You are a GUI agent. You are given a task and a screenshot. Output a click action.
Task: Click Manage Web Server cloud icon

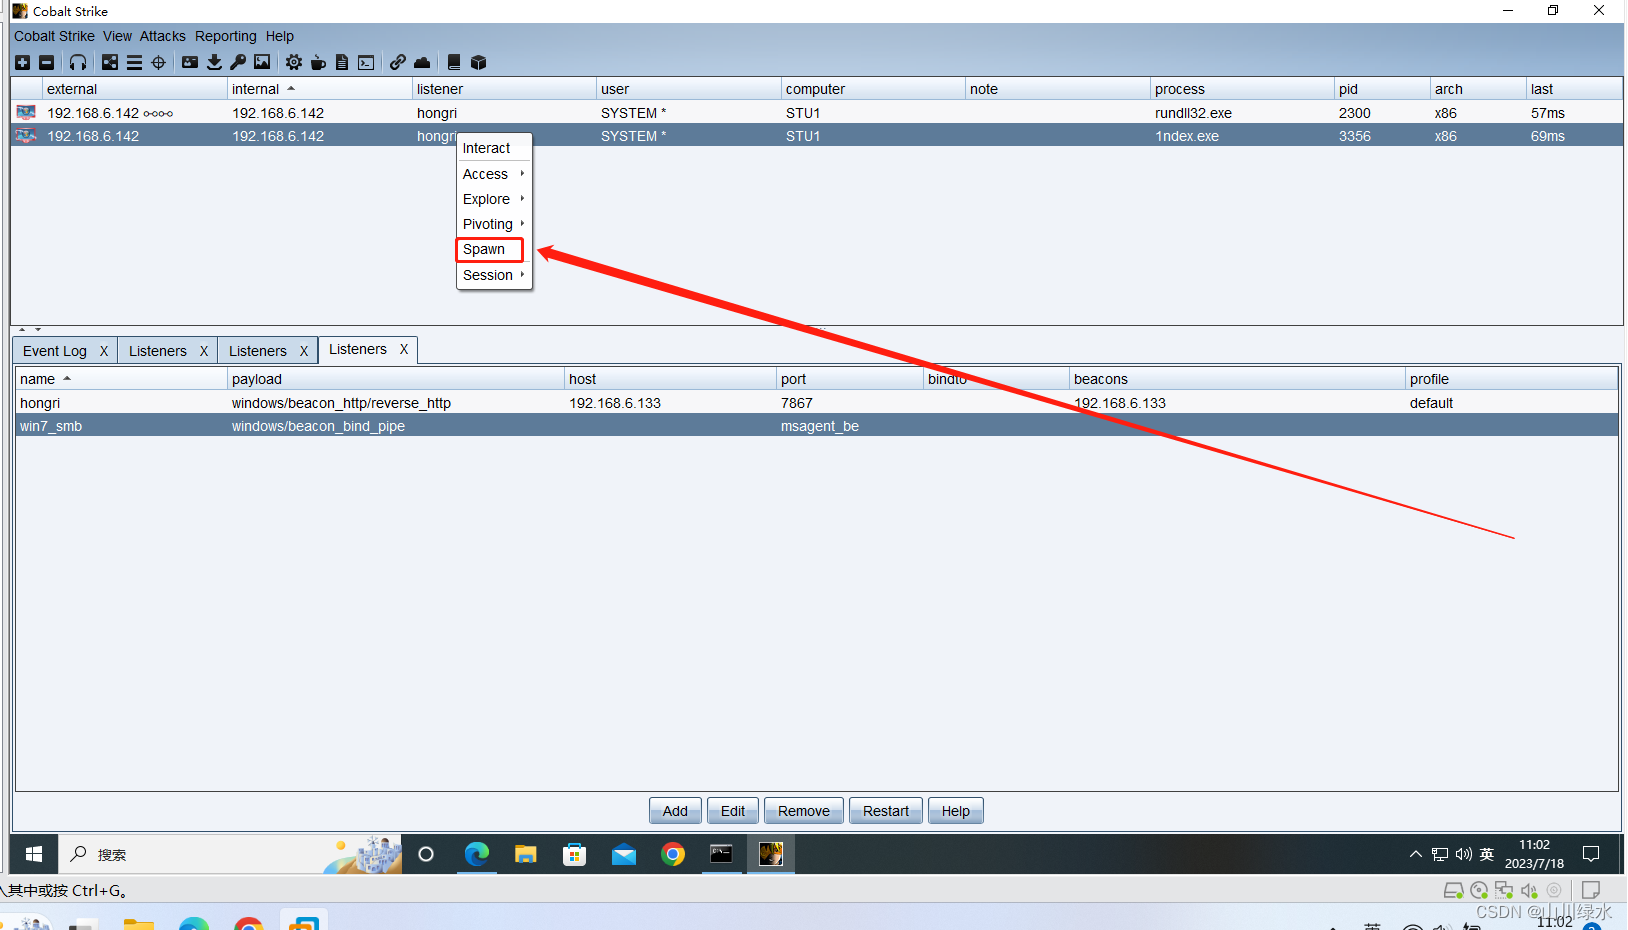pyautogui.click(x=422, y=62)
